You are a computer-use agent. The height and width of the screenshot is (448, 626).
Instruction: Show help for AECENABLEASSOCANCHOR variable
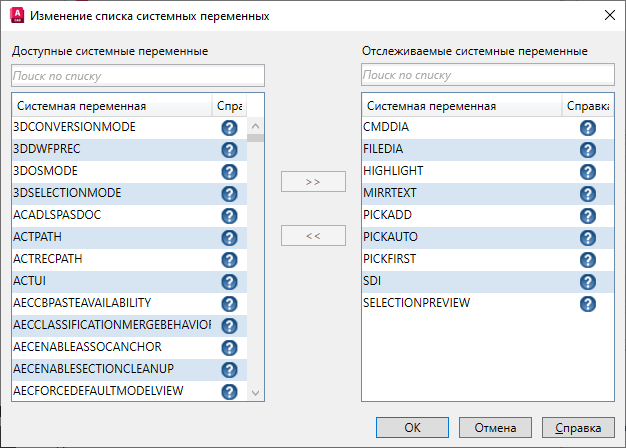click(x=229, y=348)
